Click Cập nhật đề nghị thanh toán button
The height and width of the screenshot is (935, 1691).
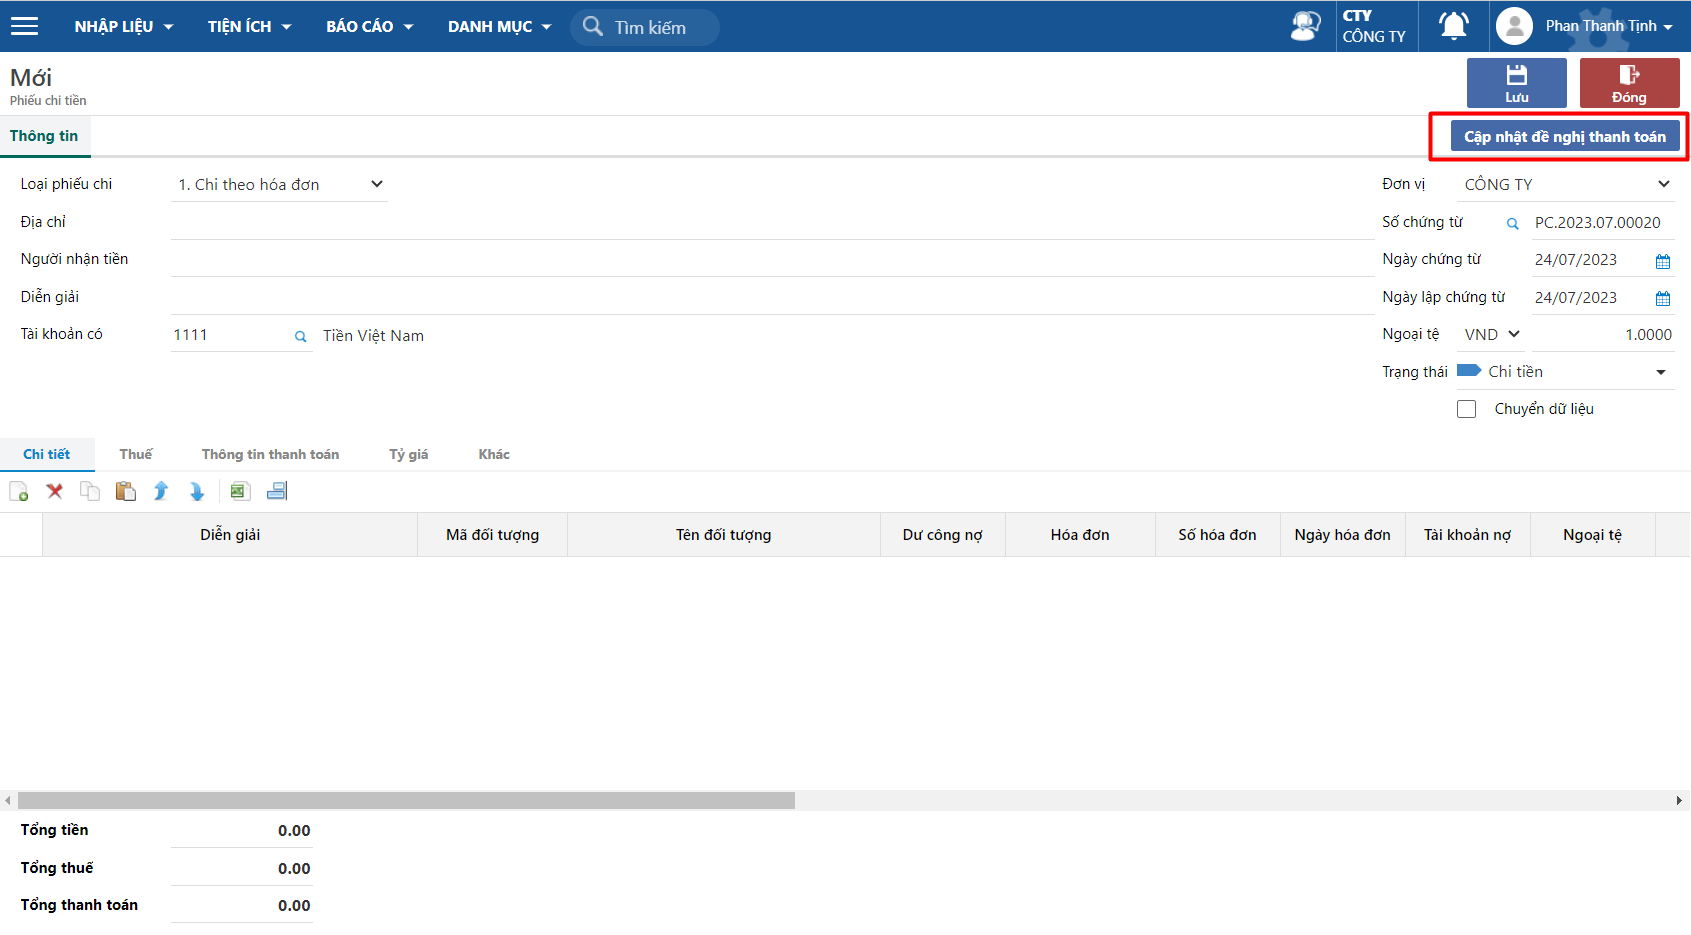[1564, 137]
